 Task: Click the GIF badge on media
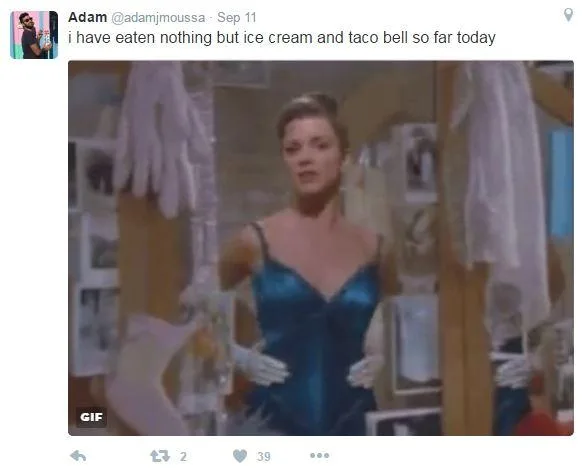tap(91, 417)
